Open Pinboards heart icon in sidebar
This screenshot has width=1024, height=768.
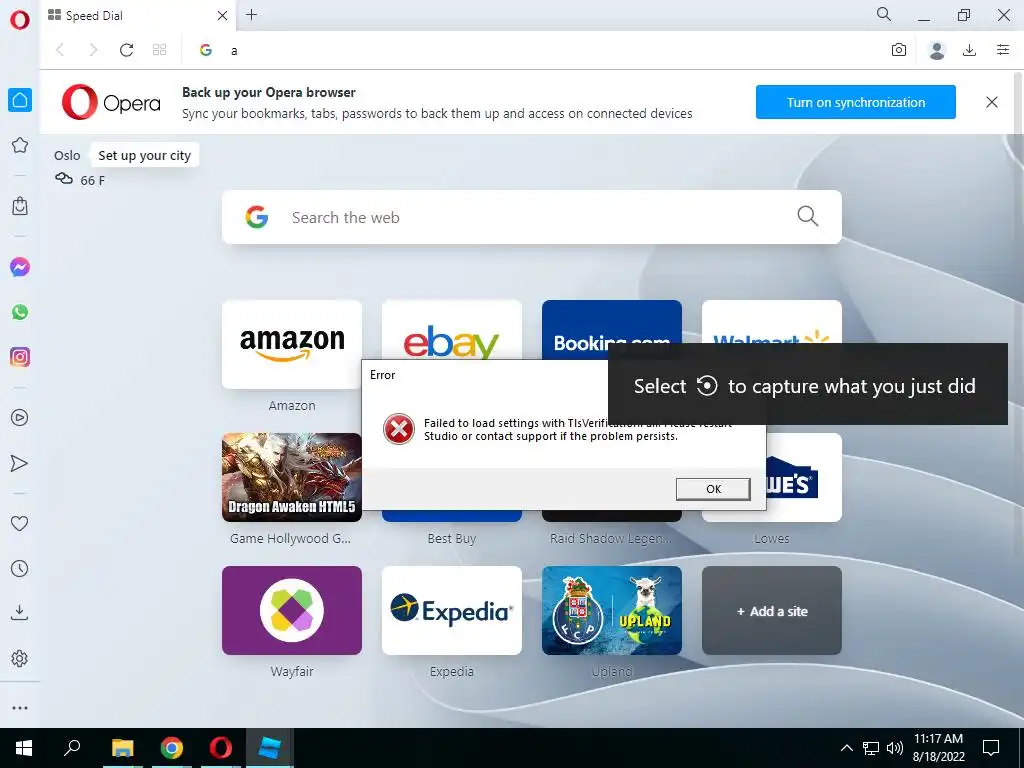(x=20, y=523)
